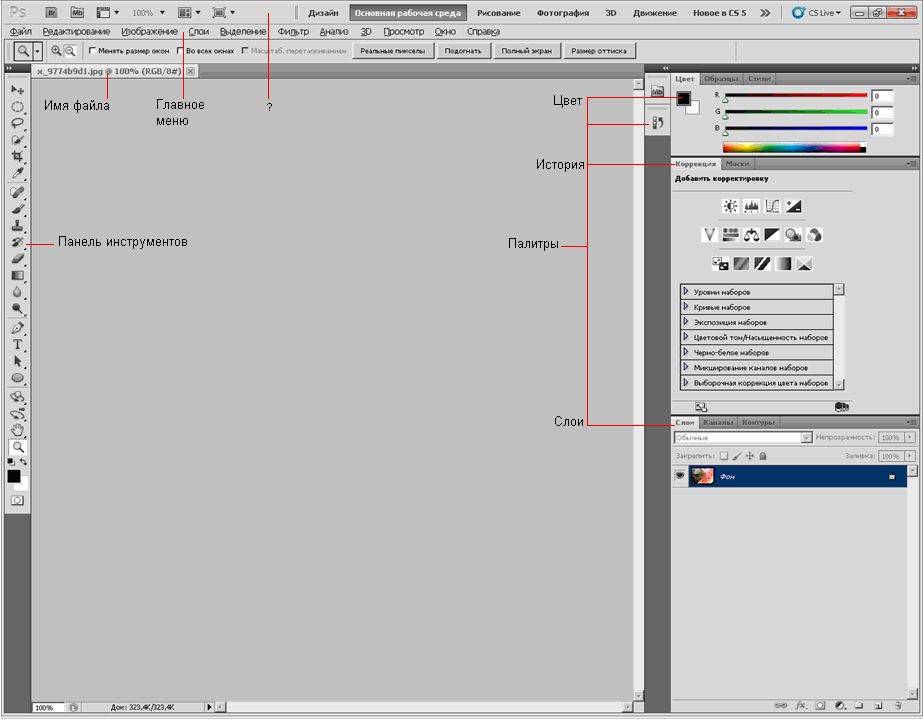Add a Hue/Saturation adjustment
Image resolution: width=923 pixels, height=720 pixels.
tap(730, 235)
